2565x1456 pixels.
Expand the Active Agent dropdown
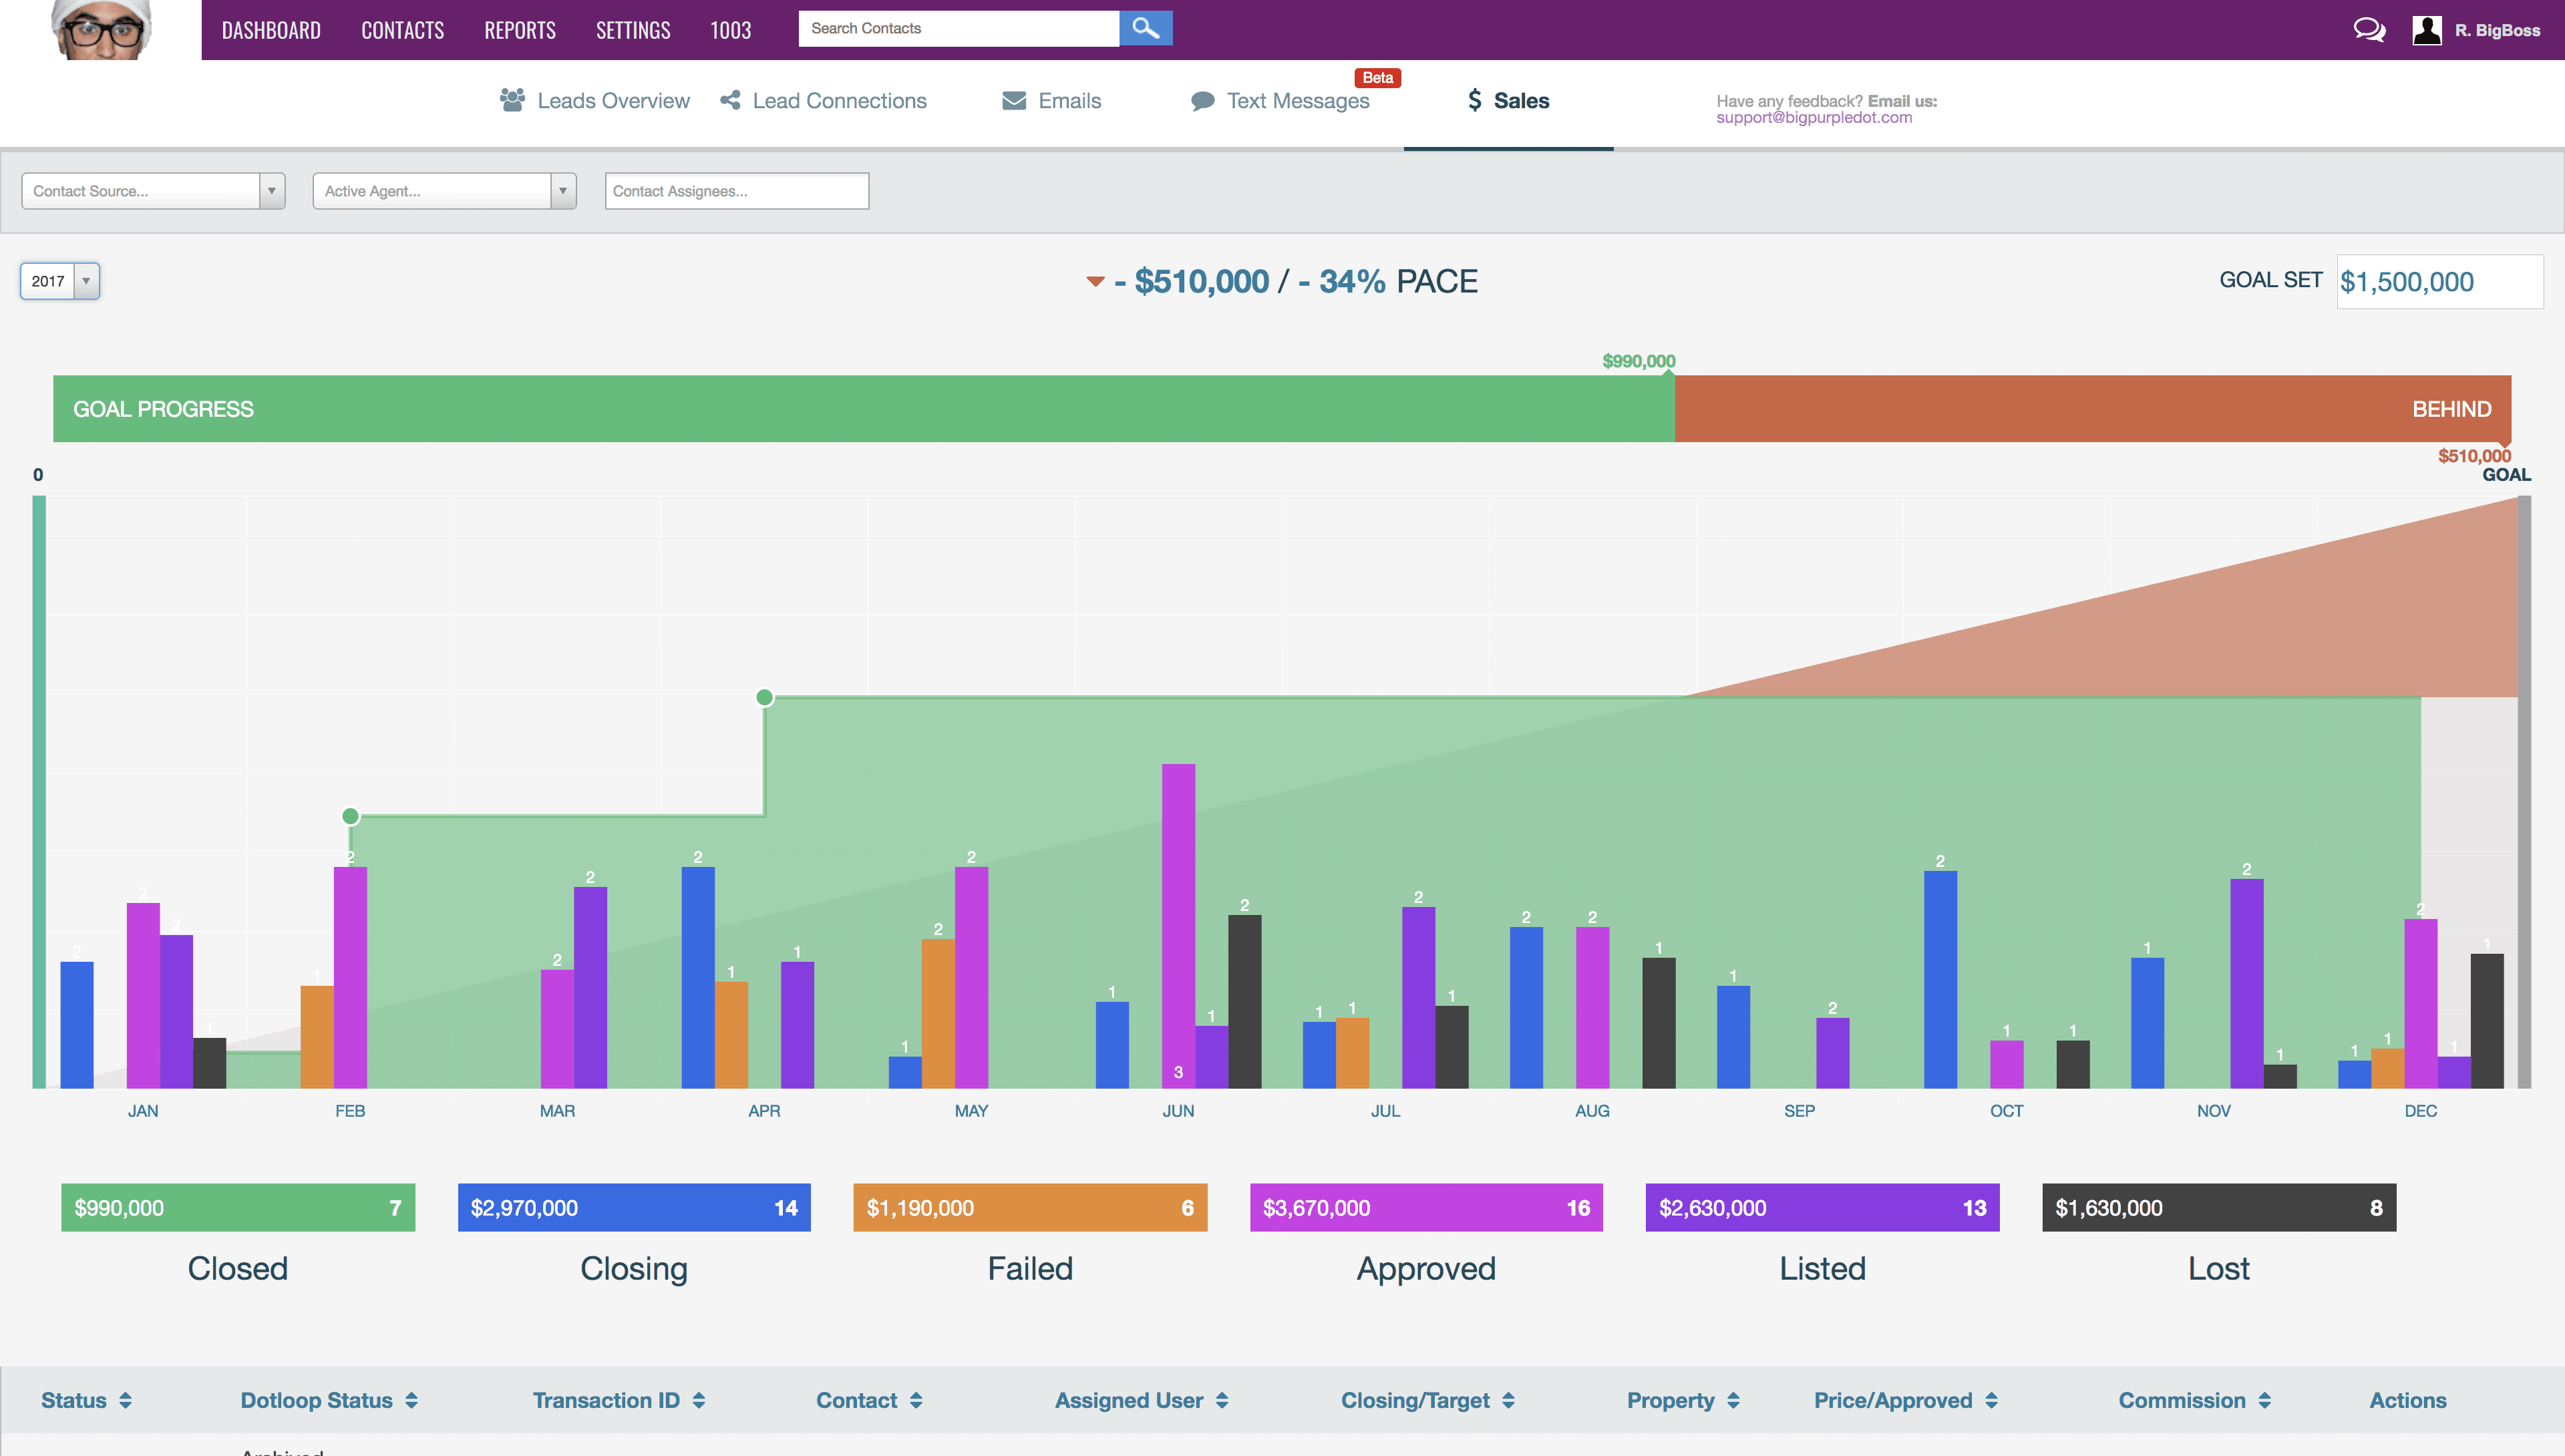[x=444, y=191]
